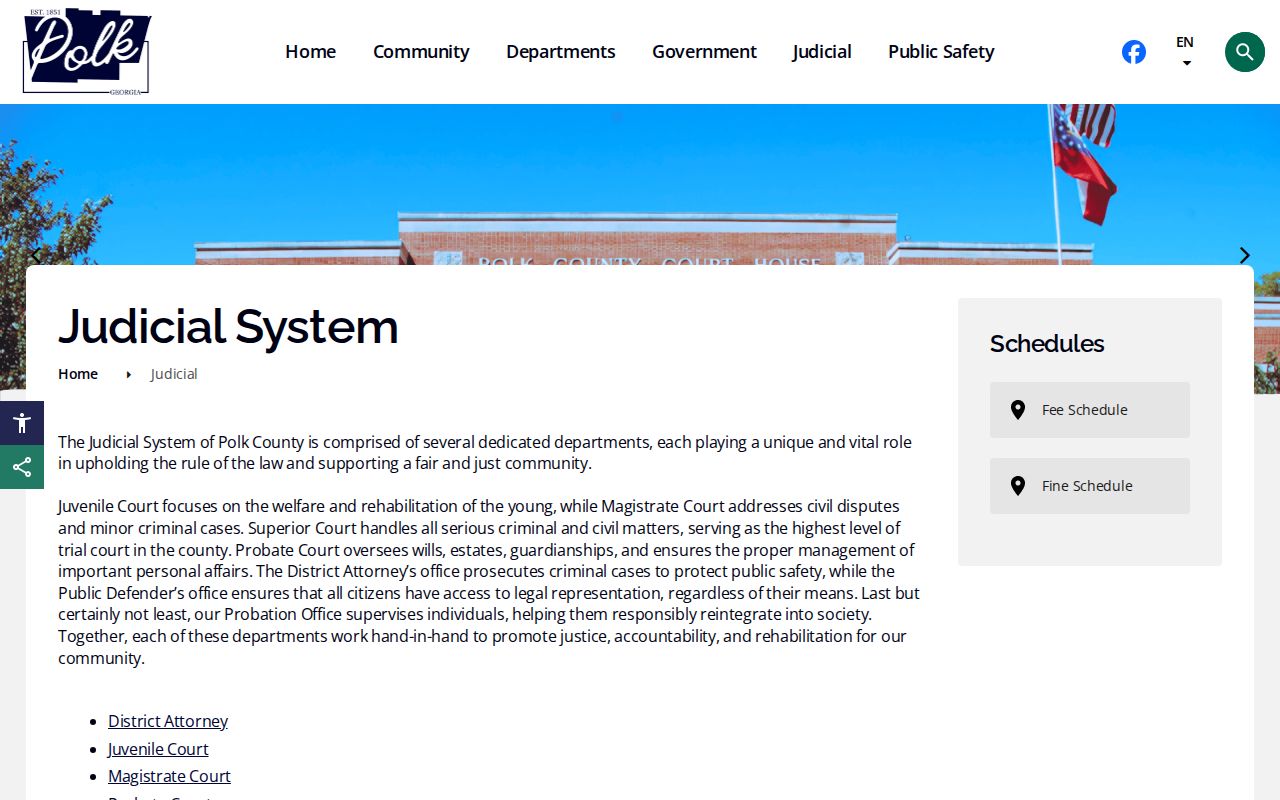The image size is (1280, 800).
Task: Open the Fee Schedule button
Action: [1090, 410]
